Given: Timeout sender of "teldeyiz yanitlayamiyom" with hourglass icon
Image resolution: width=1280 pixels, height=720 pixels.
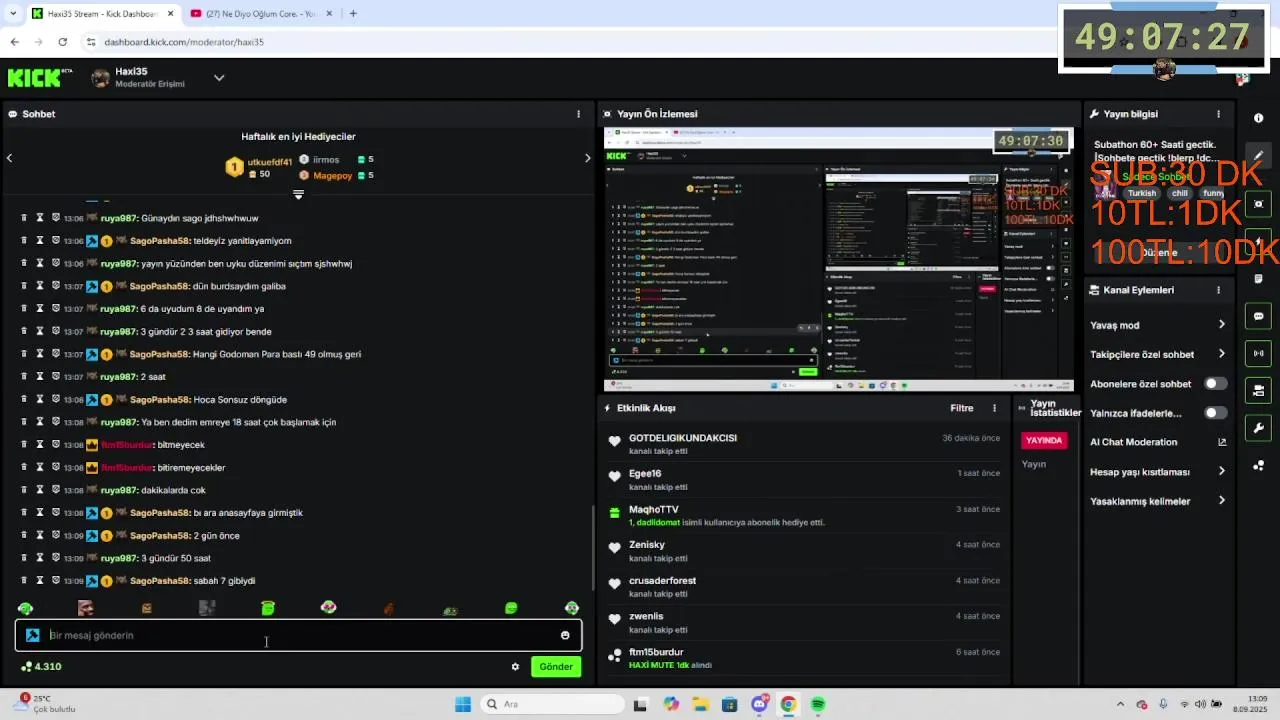Looking at the screenshot, I should click(x=40, y=241).
